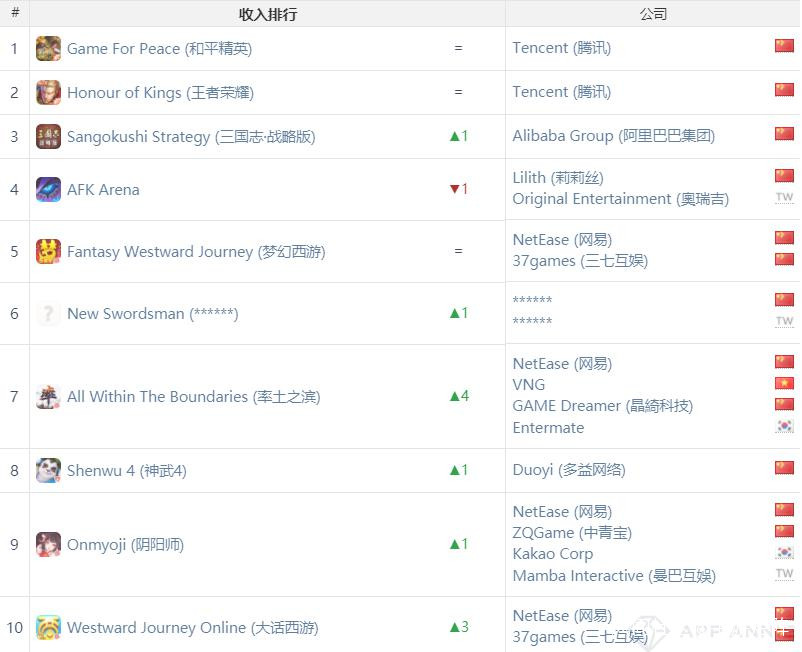
Task: Click the up 4 rank change indicator
Action: 459,396
